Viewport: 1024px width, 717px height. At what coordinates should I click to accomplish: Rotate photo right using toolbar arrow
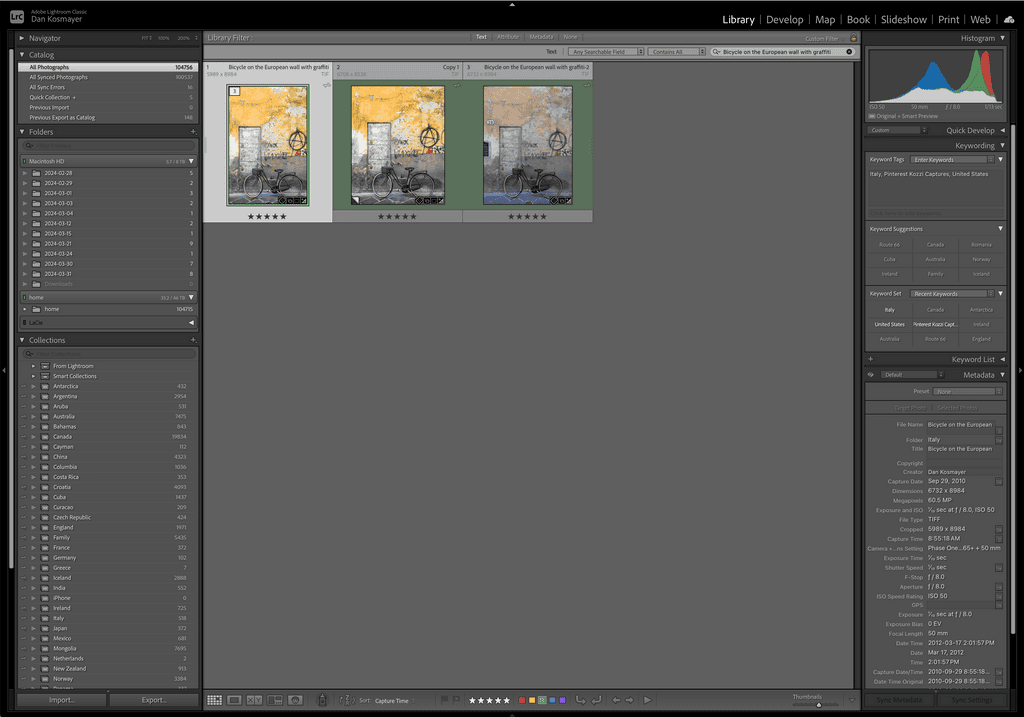tap(596, 700)
